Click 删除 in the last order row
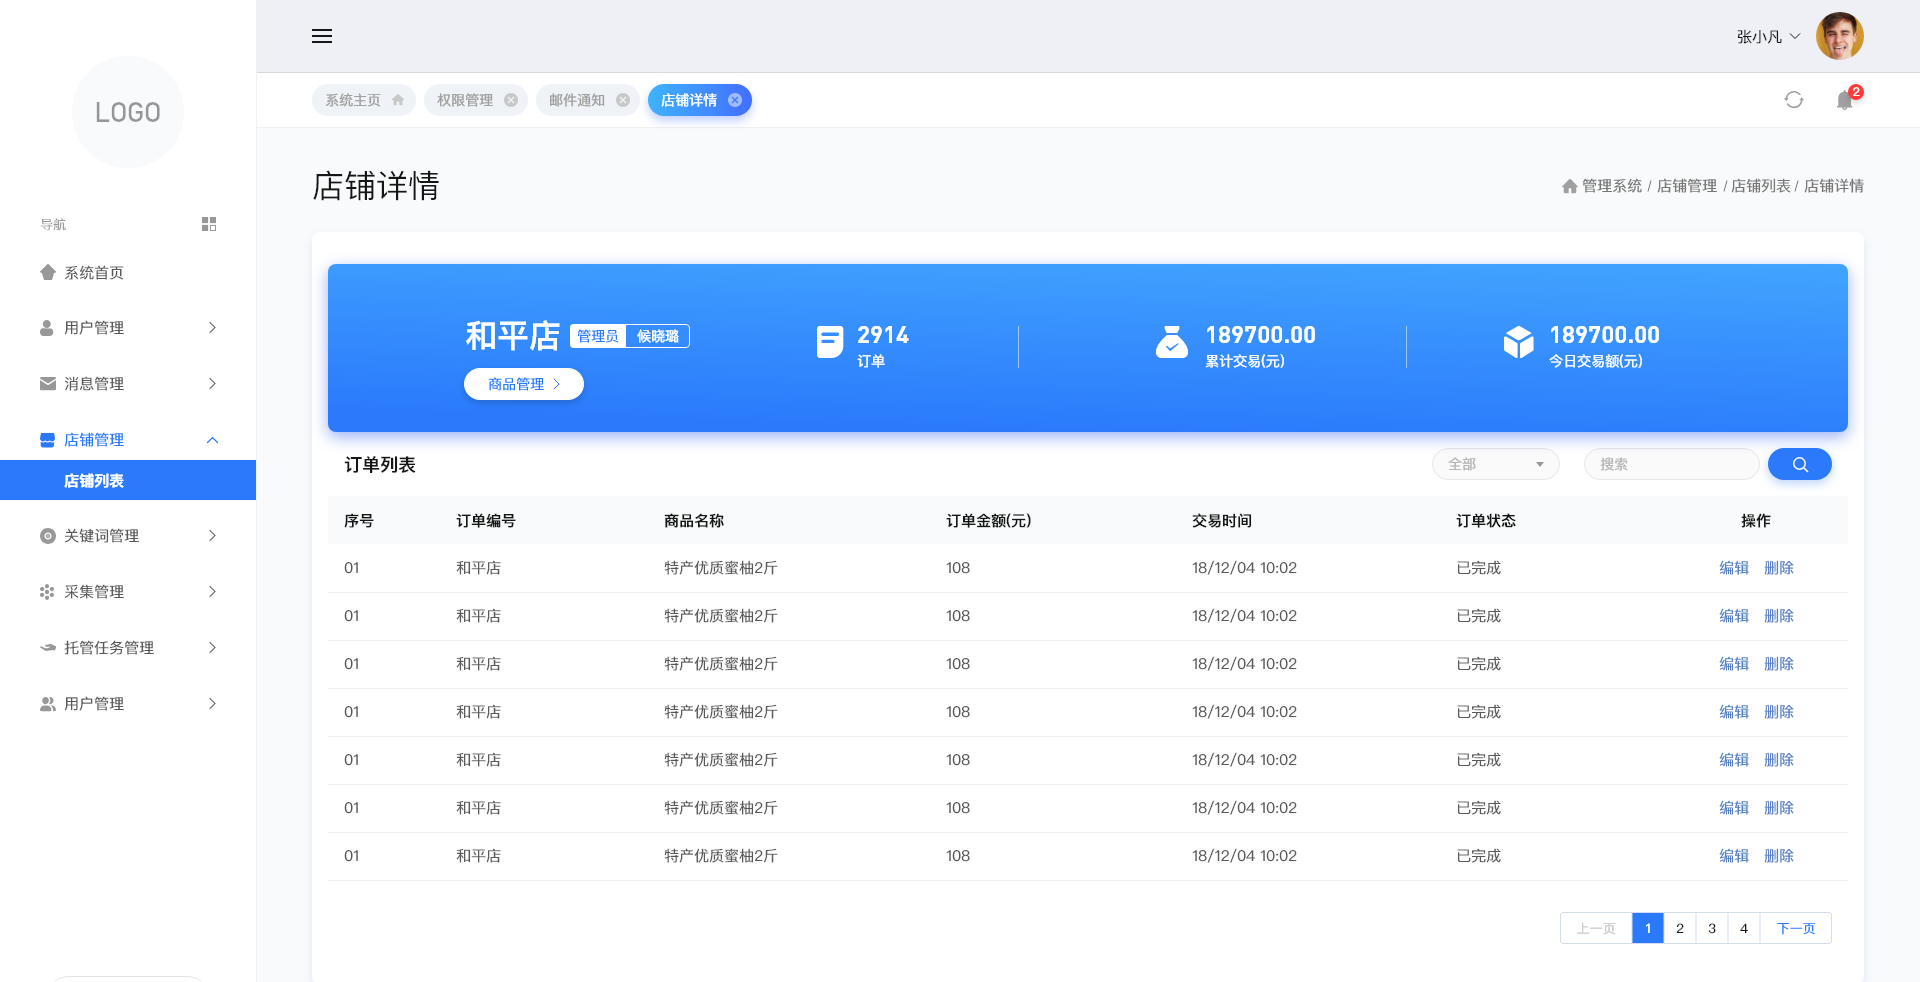Viewport: 1920px width, 982px height. (x=1779, y=856)
